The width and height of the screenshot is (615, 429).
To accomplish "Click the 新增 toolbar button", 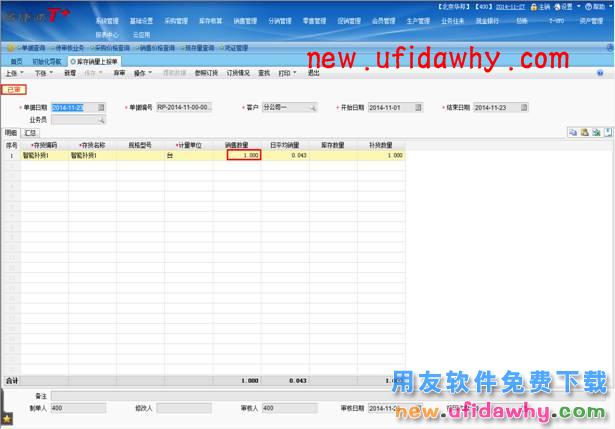I will click(x=70, y=73).
